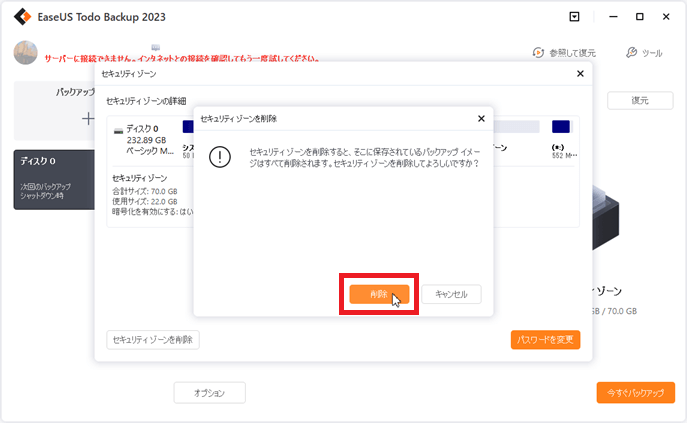The width and height of the screenshot is (687, 423).
Task: Click the パスワードを変更 button
Action: (545, 340)
